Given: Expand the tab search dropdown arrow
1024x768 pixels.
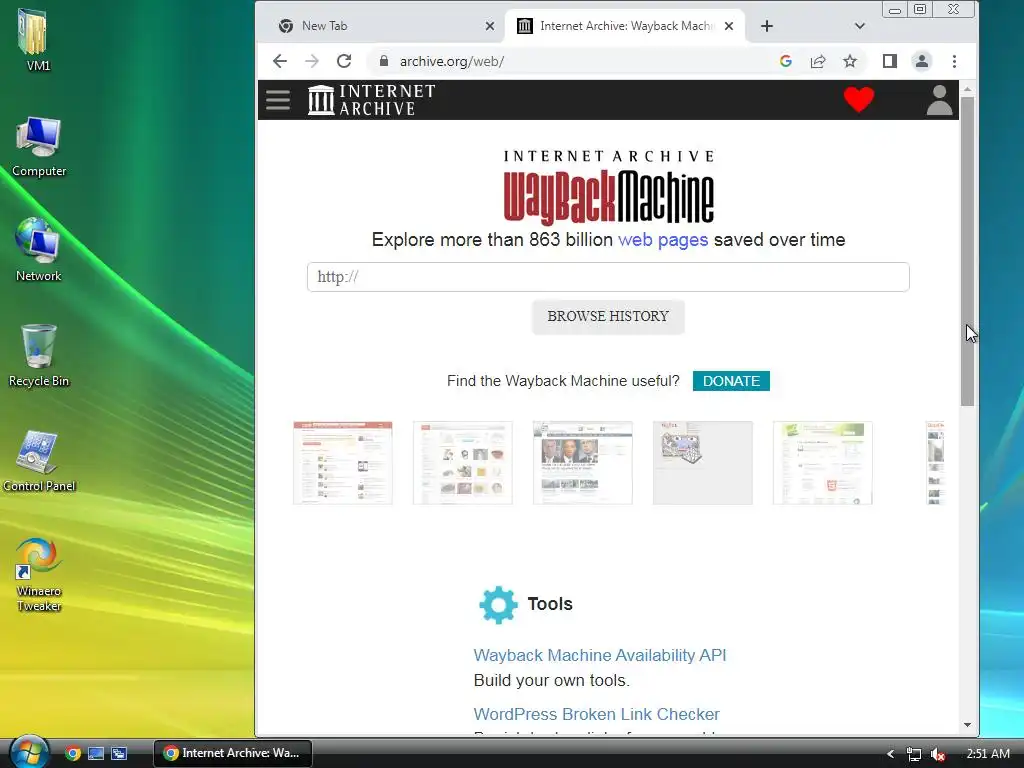Looking at the screenshot, I should pyautogui.click(x=859, y=26).
